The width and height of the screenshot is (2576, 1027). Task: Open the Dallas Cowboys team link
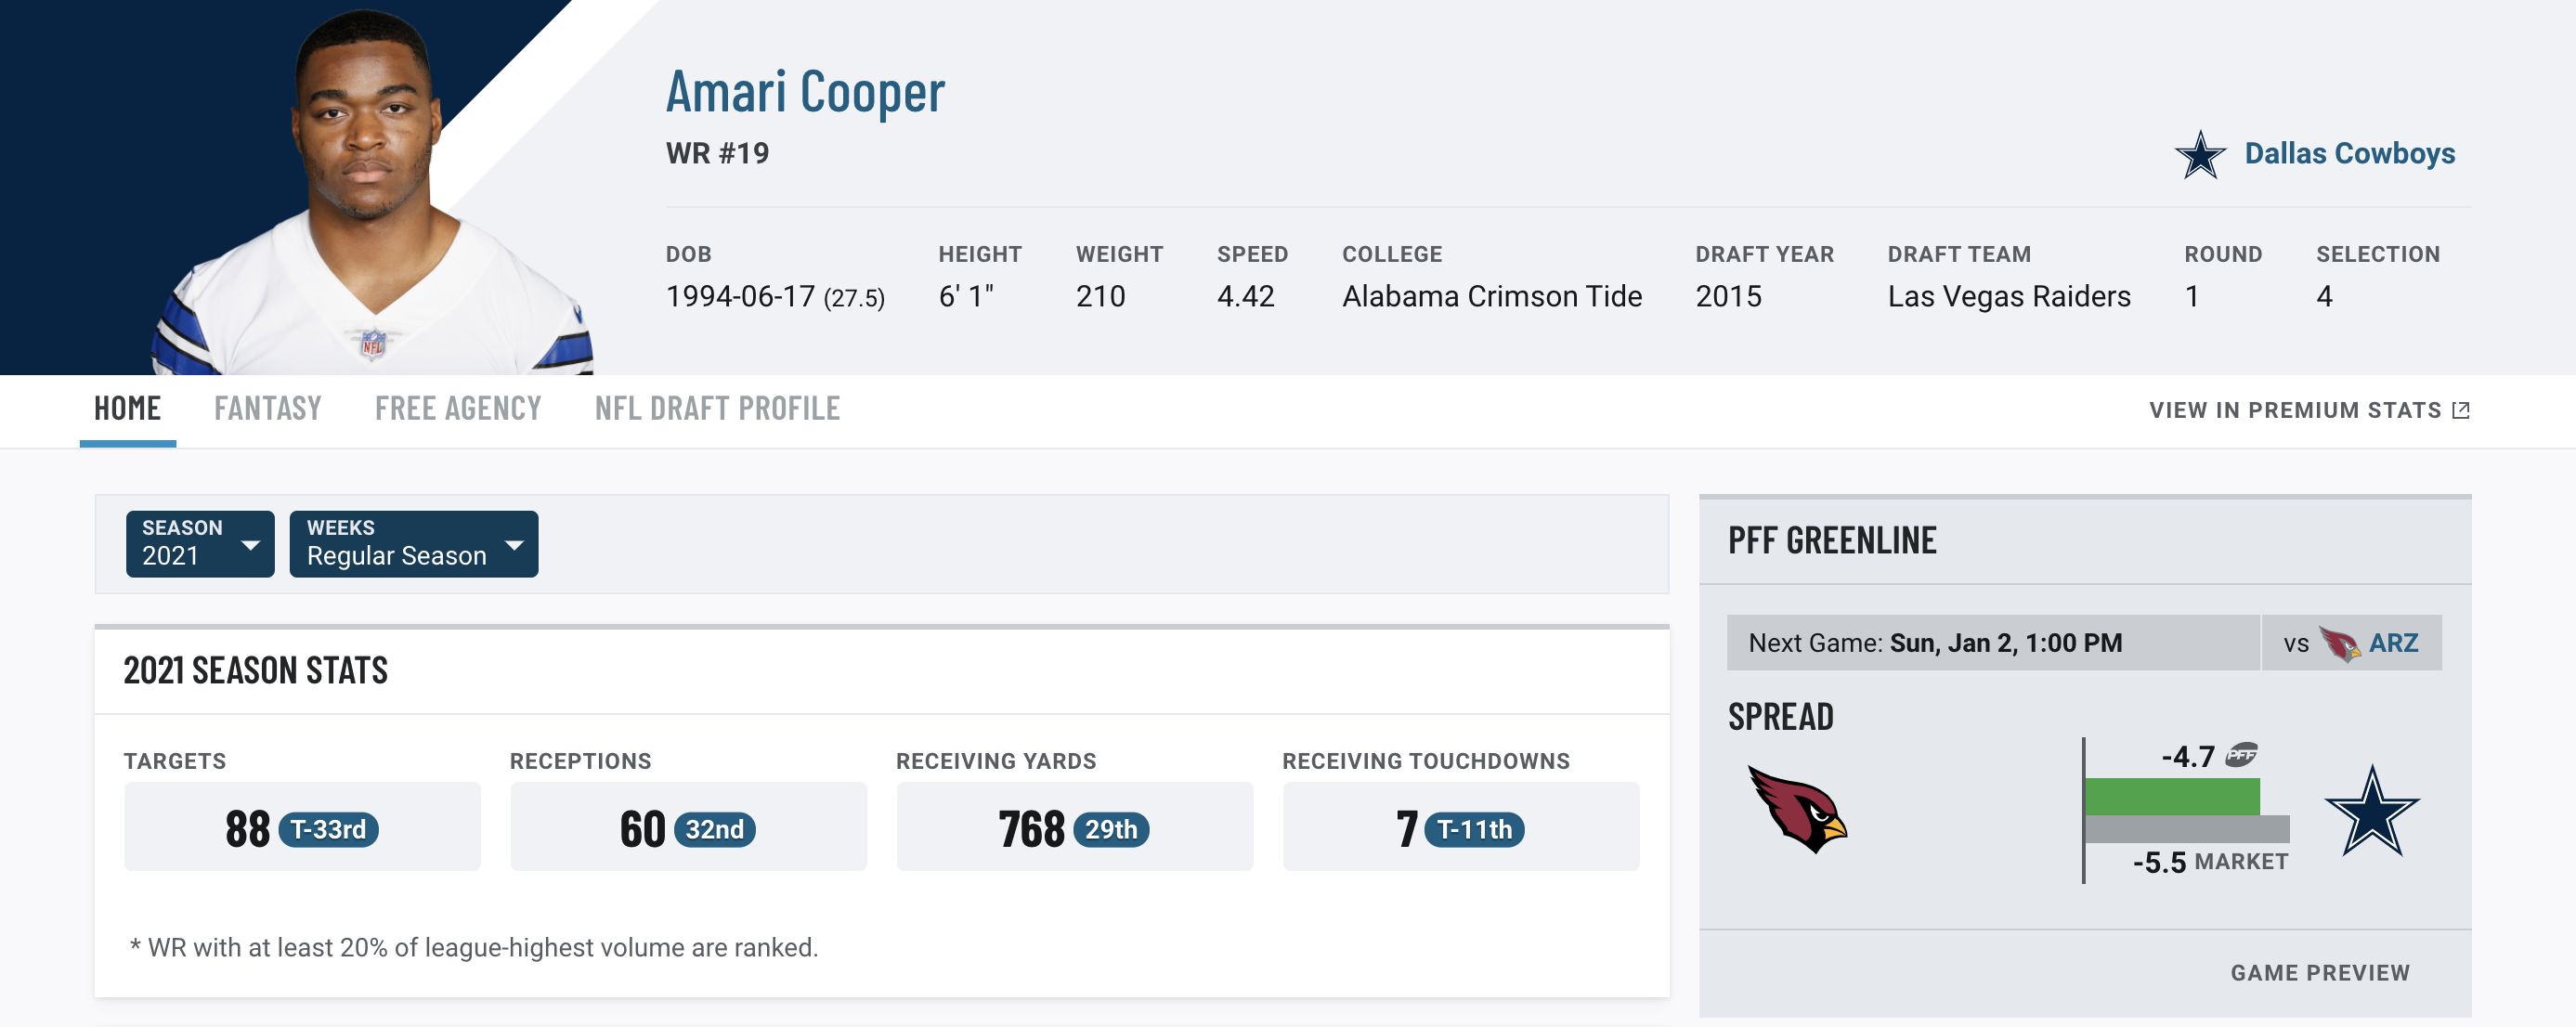[x=2349, y=153]
